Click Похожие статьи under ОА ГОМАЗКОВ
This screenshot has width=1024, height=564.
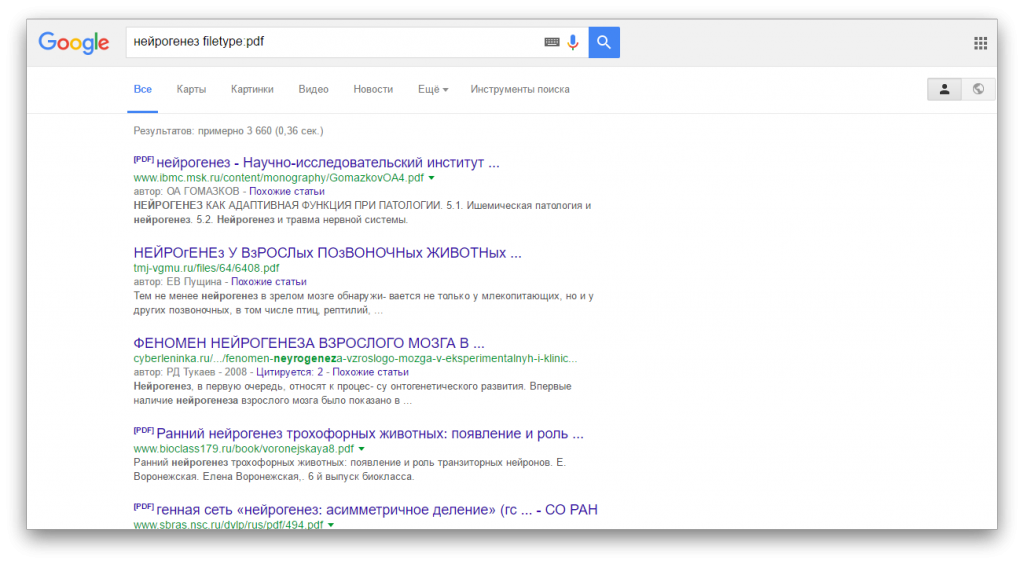[x=287, y=191]
